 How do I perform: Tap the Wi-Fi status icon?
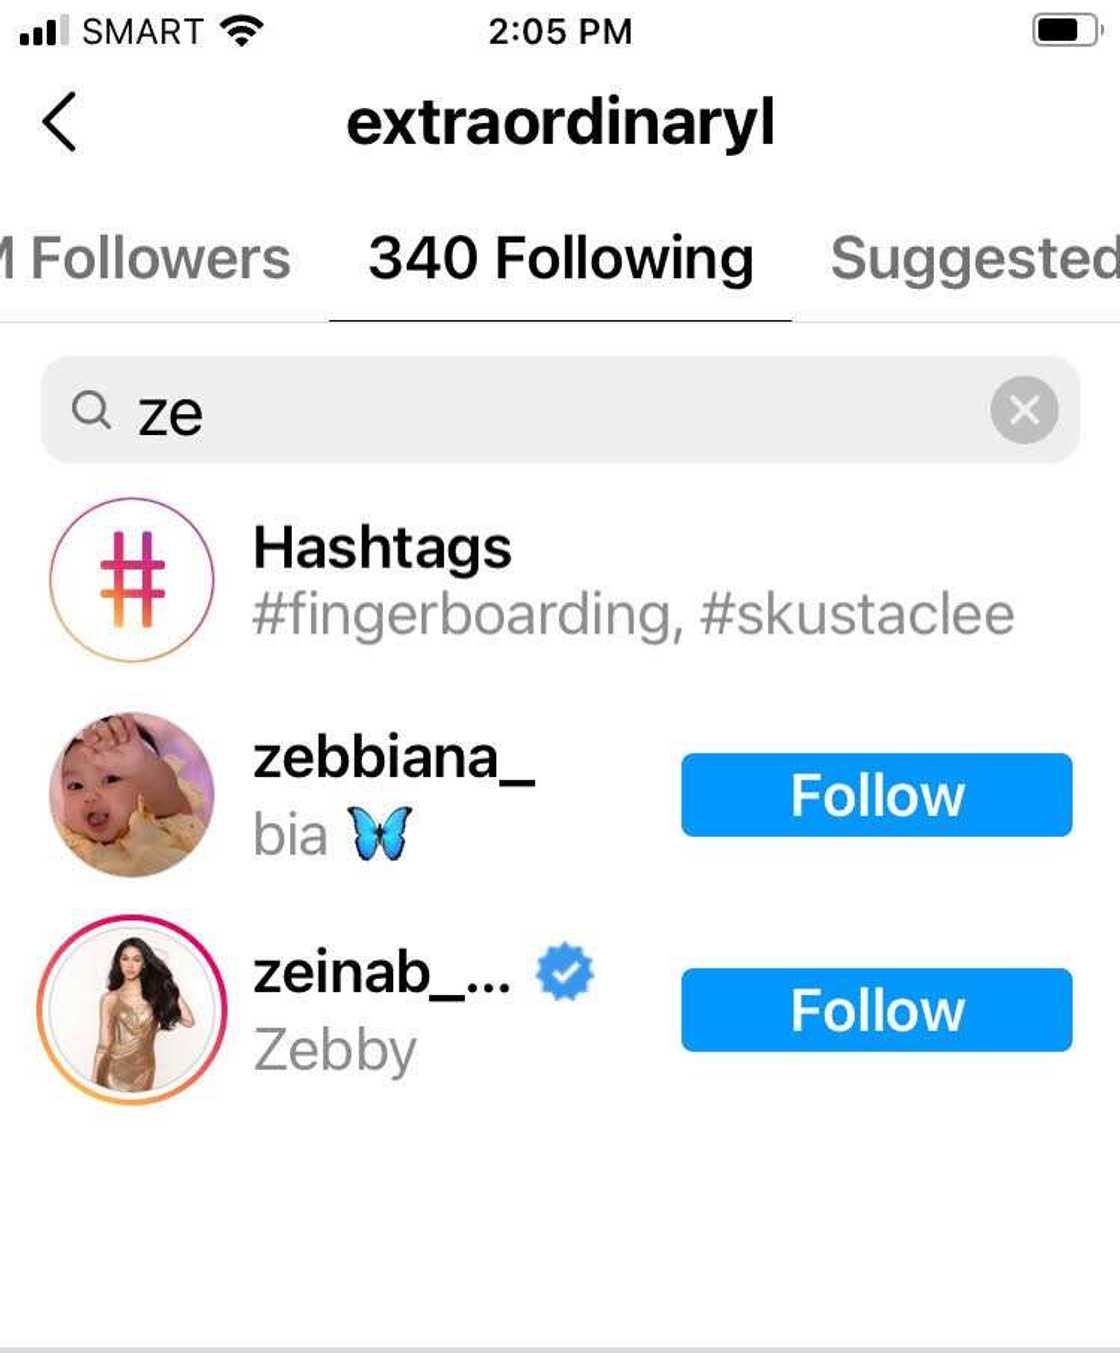click(x=240, y=31)
